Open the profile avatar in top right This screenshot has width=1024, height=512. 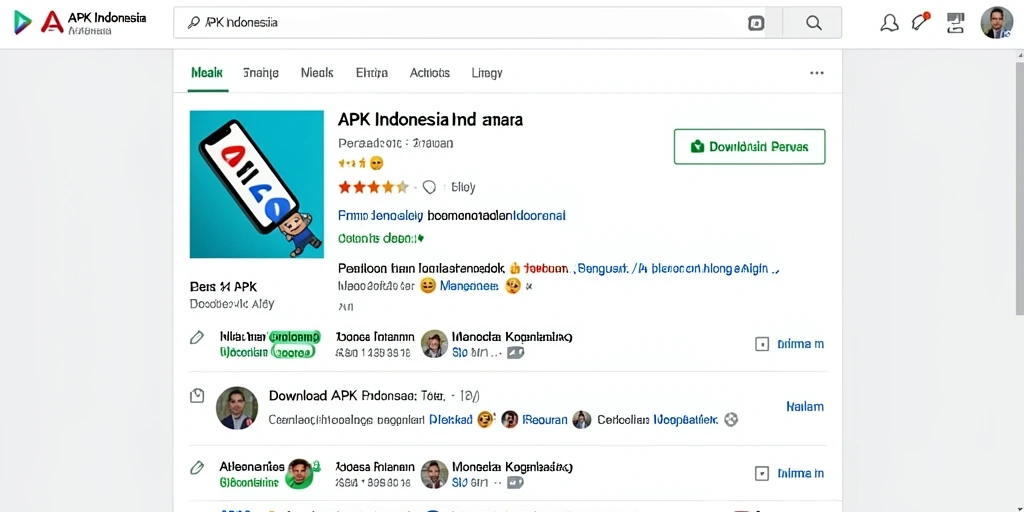(997, 23)
